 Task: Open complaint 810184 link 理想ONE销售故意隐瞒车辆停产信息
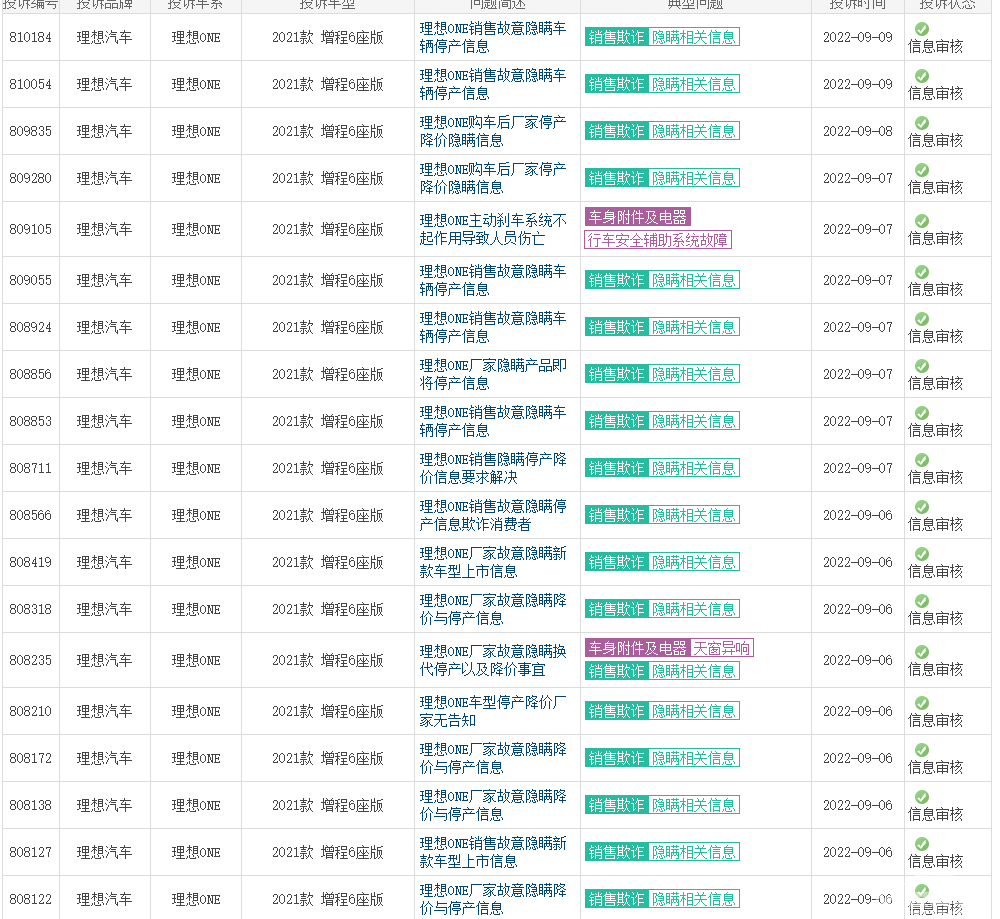tap(493, 38)
